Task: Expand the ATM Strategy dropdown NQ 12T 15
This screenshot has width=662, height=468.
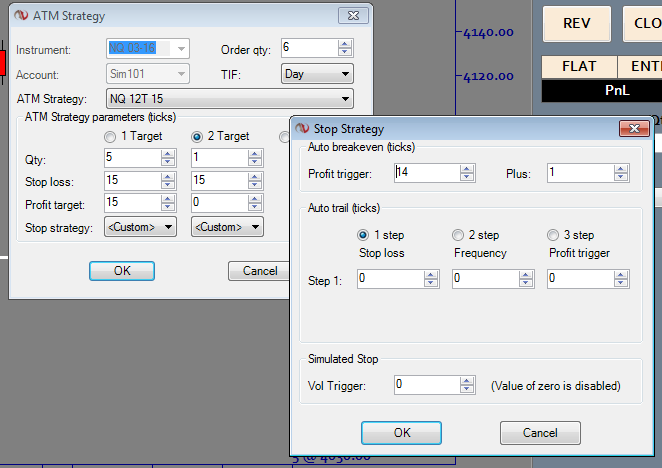Action: 230,99
